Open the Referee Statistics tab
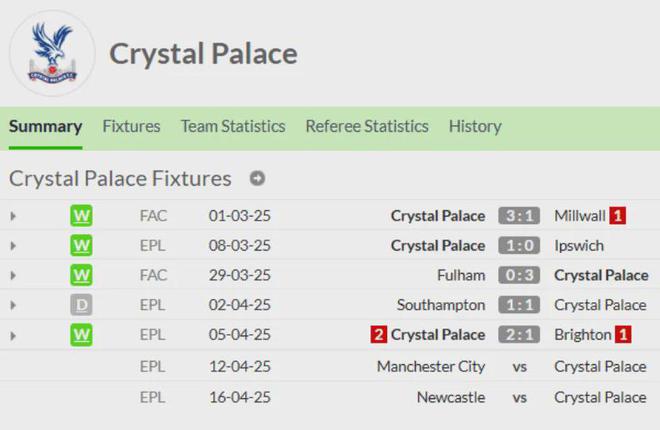660x430 pixels. click(367, 127)
